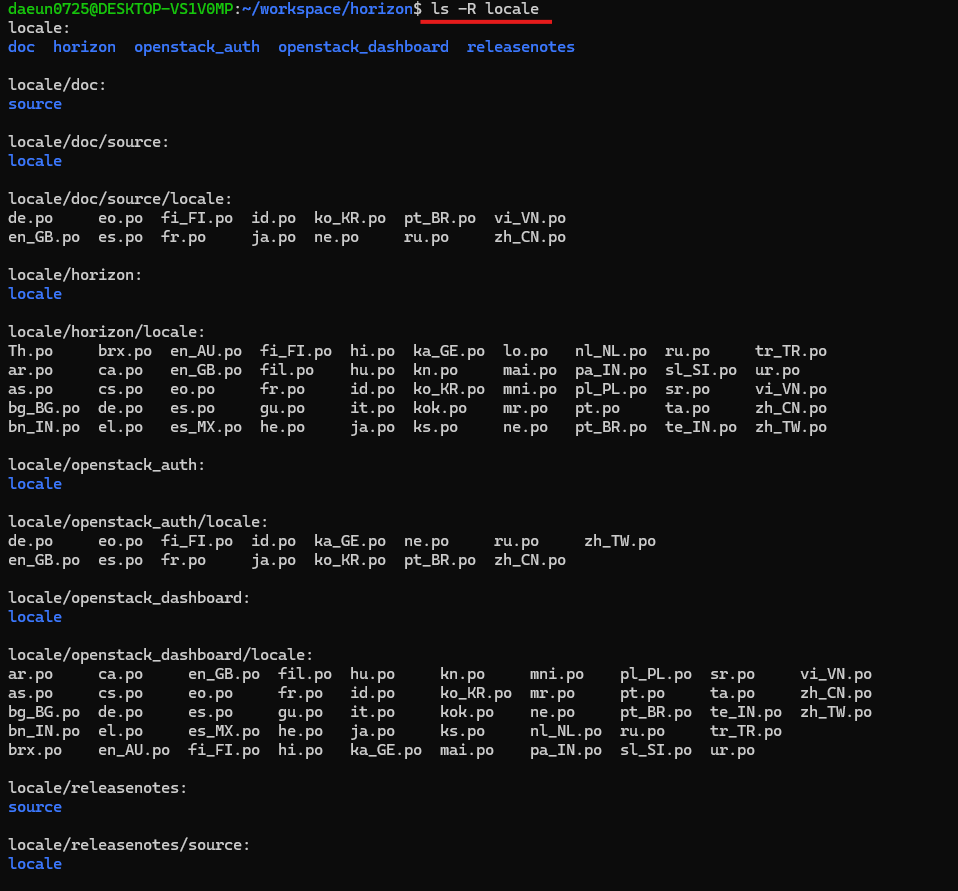Click en_GB.po in the openstack_auth/locale listing

pyautogui.click(x=44, y=560)
